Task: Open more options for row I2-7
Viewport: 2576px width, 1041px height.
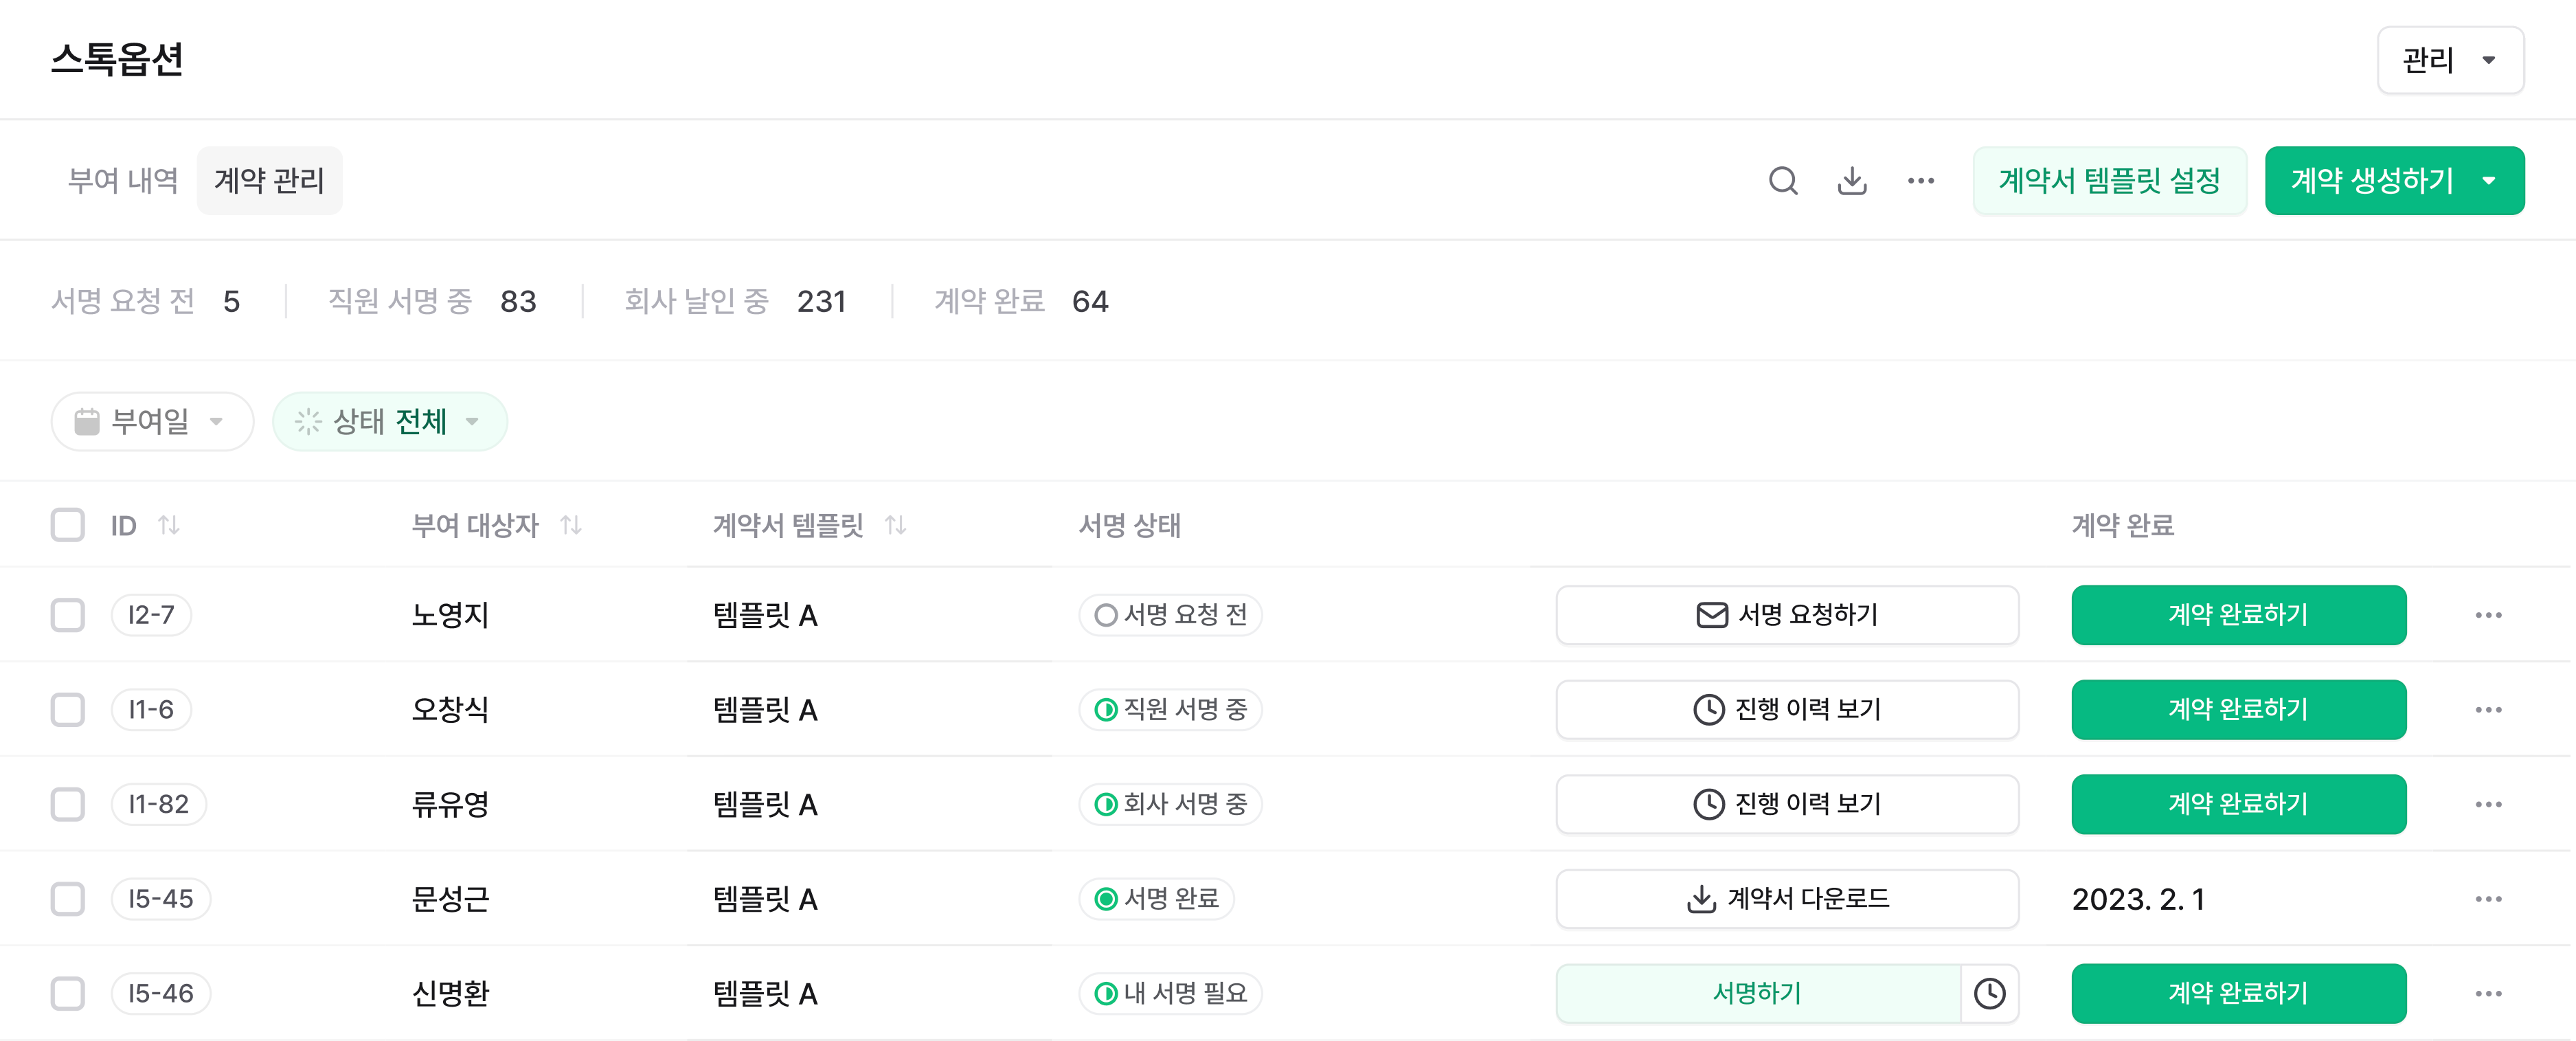Action: (2488, 615)
